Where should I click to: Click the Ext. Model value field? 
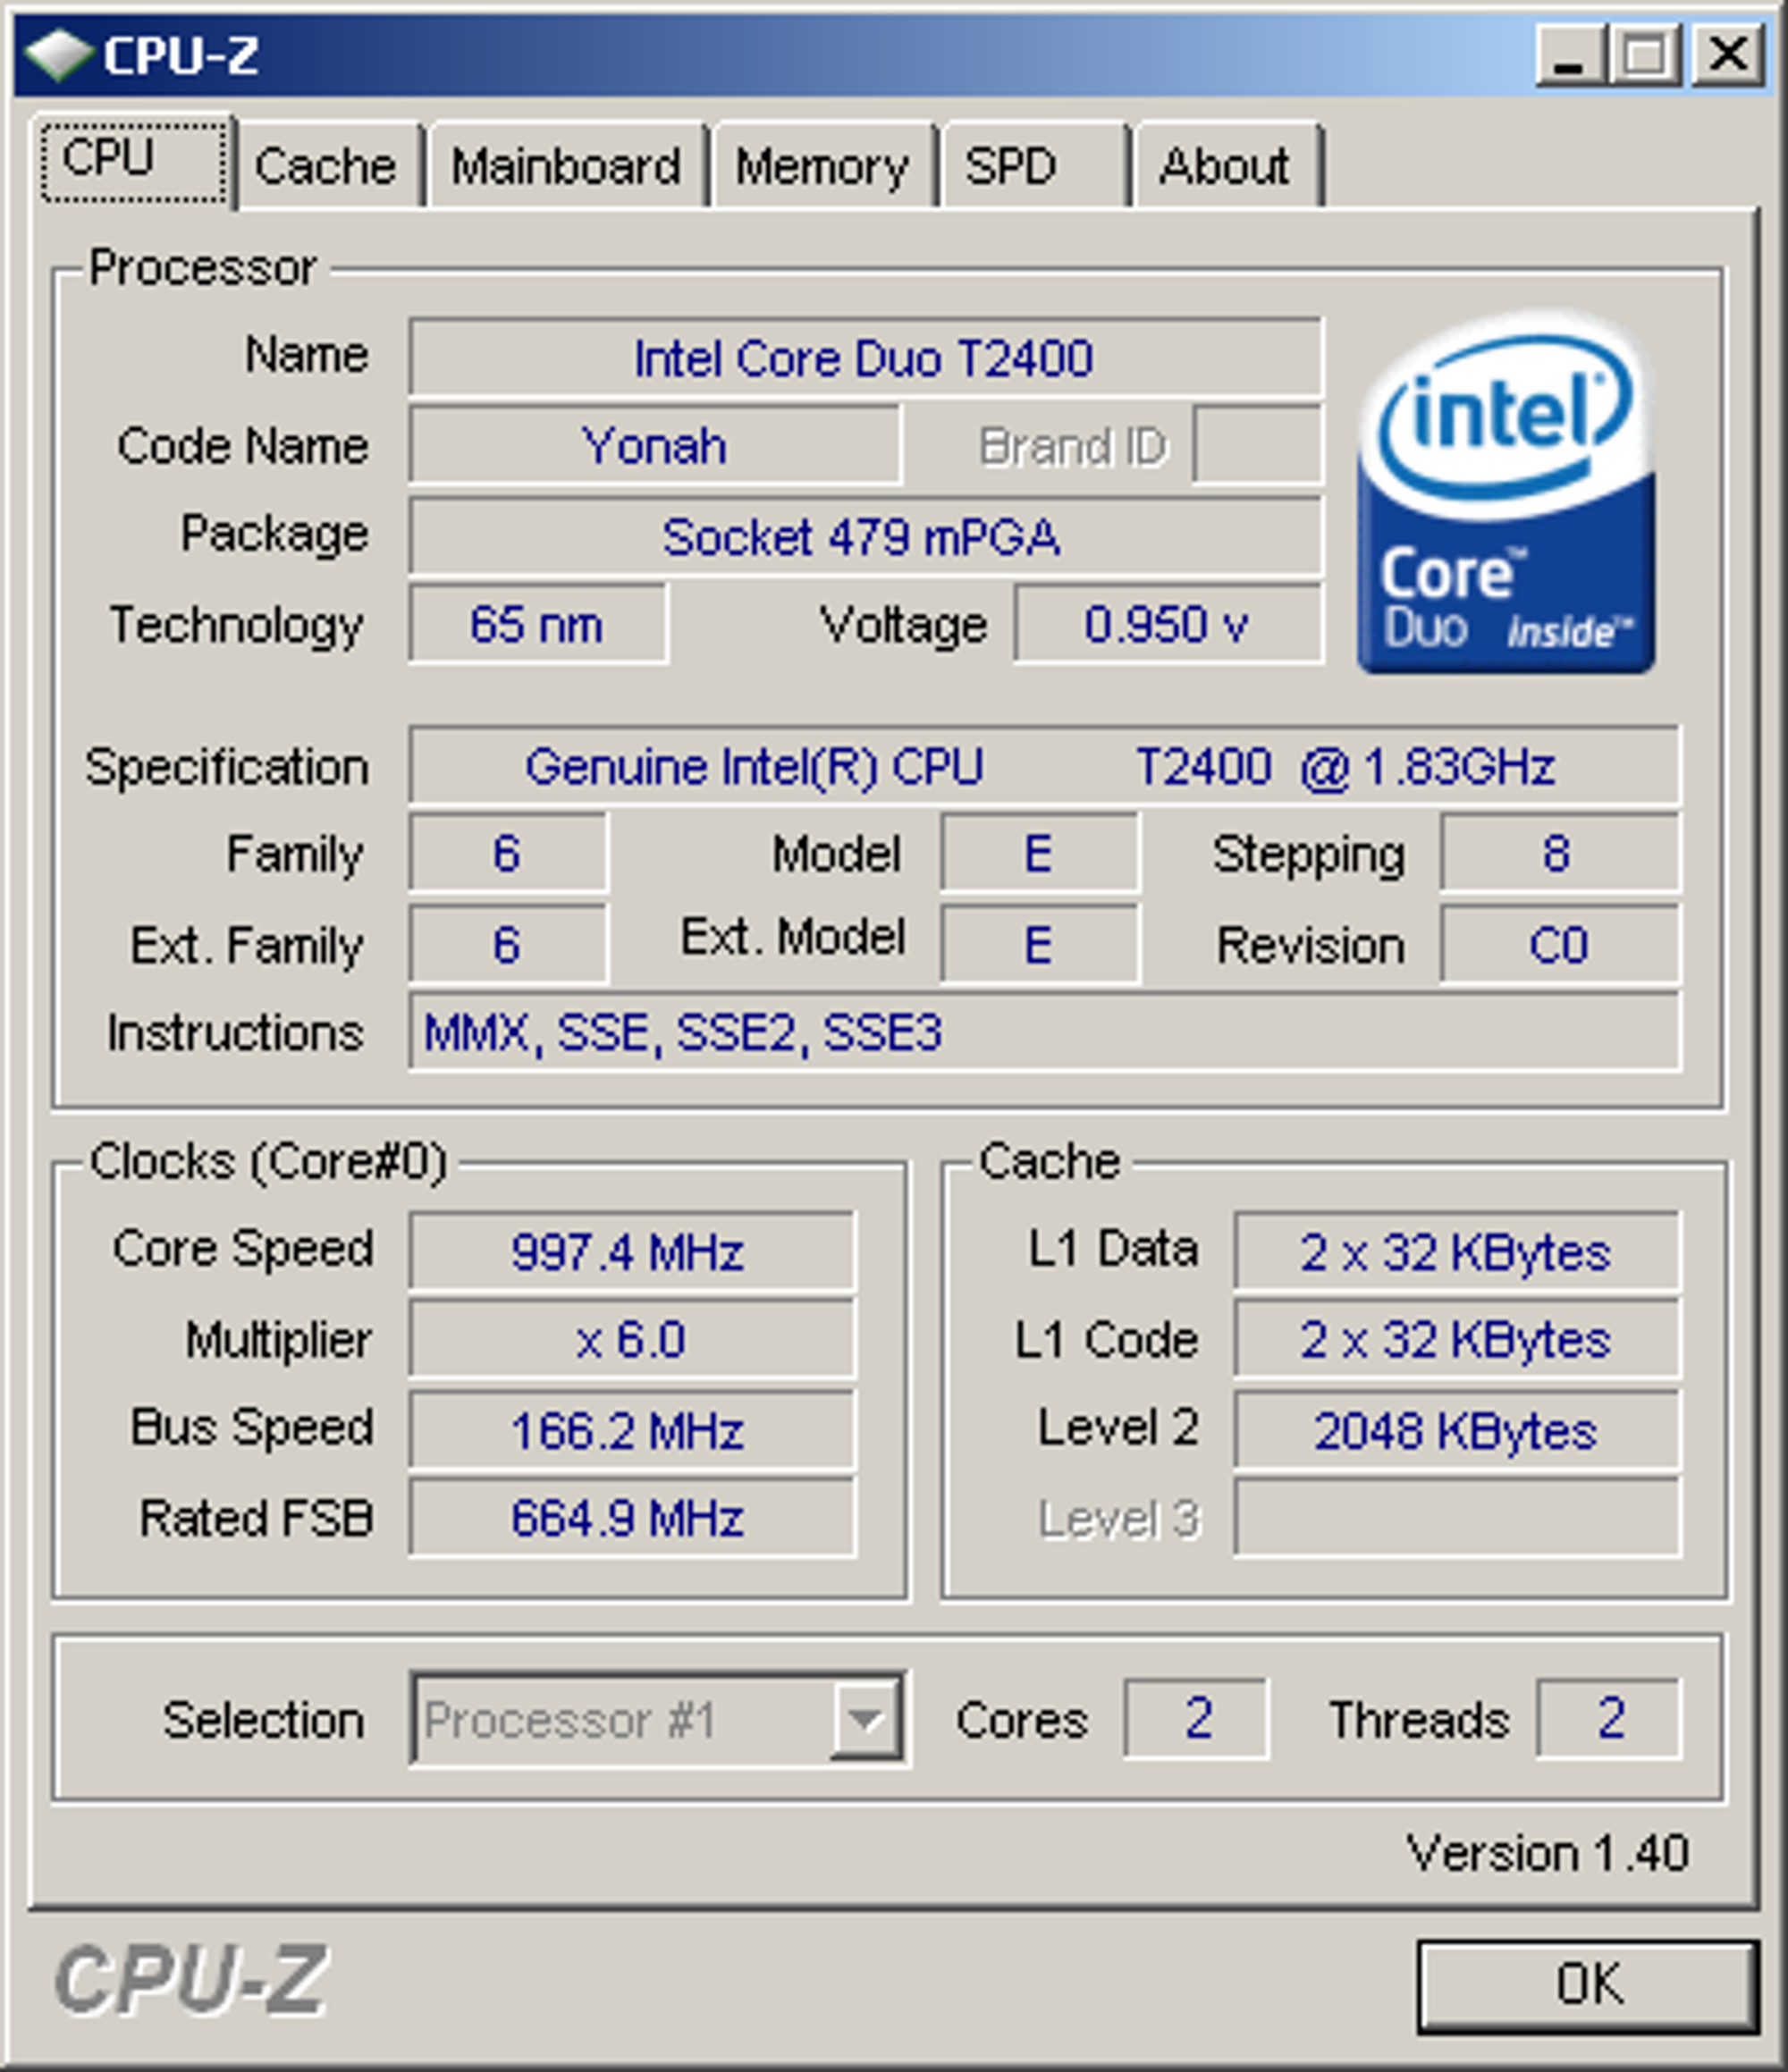tap(1039, 945)
